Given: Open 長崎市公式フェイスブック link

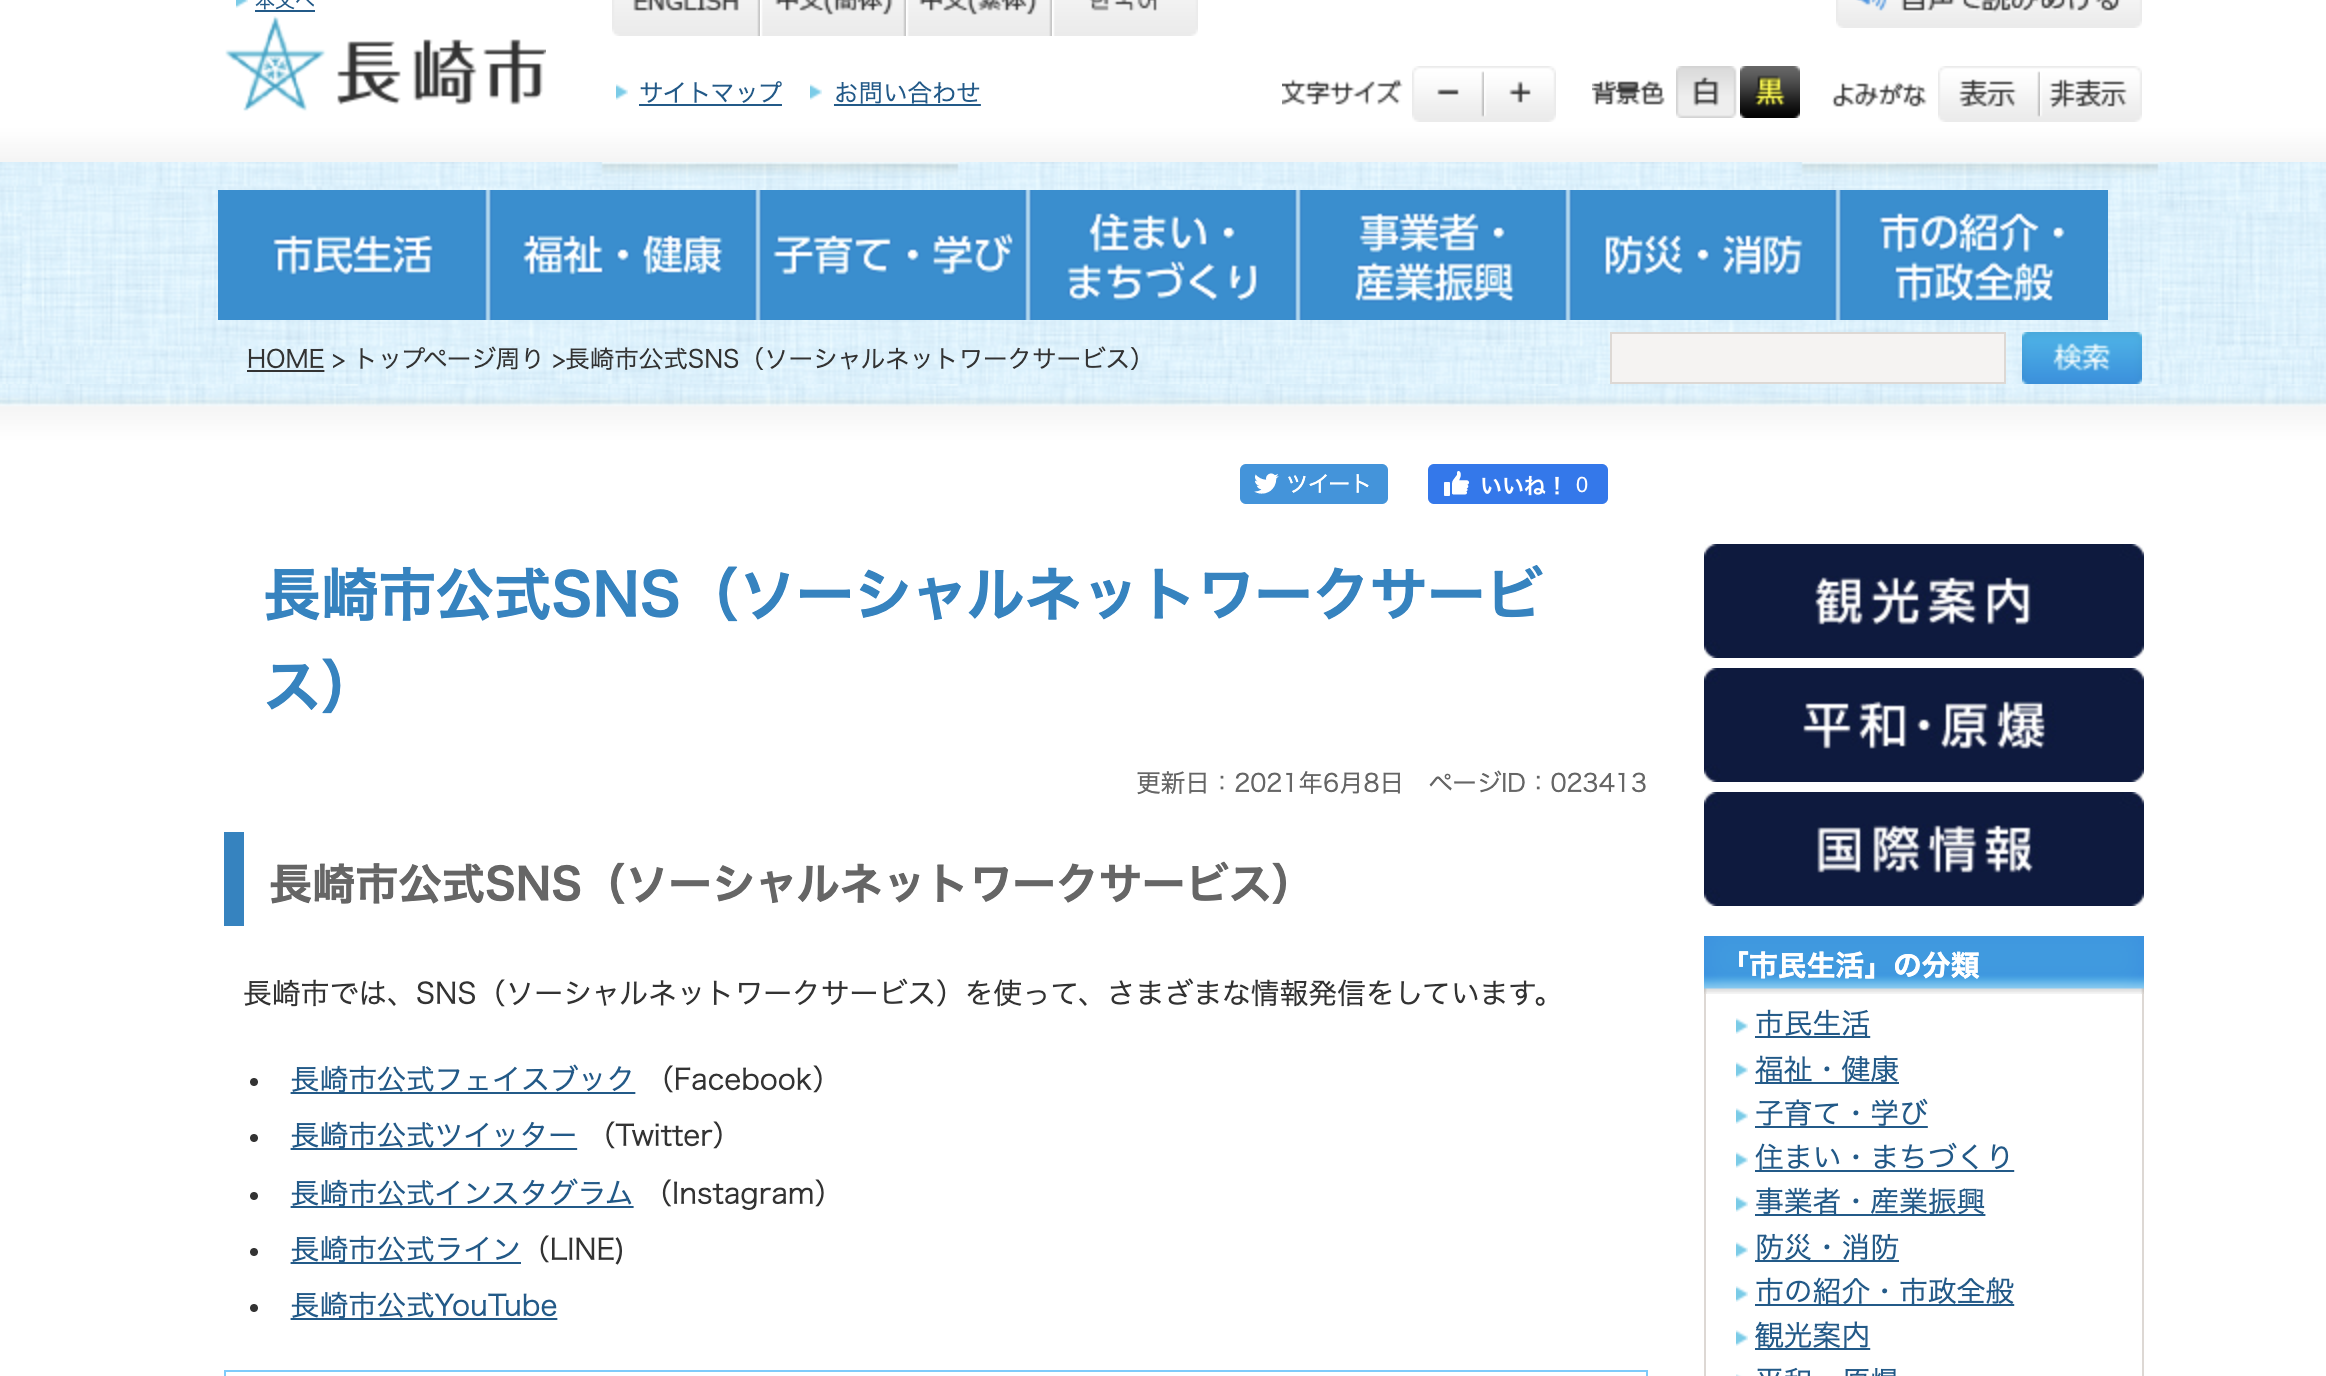Looking at the screenshot, I should [462, 1079].
